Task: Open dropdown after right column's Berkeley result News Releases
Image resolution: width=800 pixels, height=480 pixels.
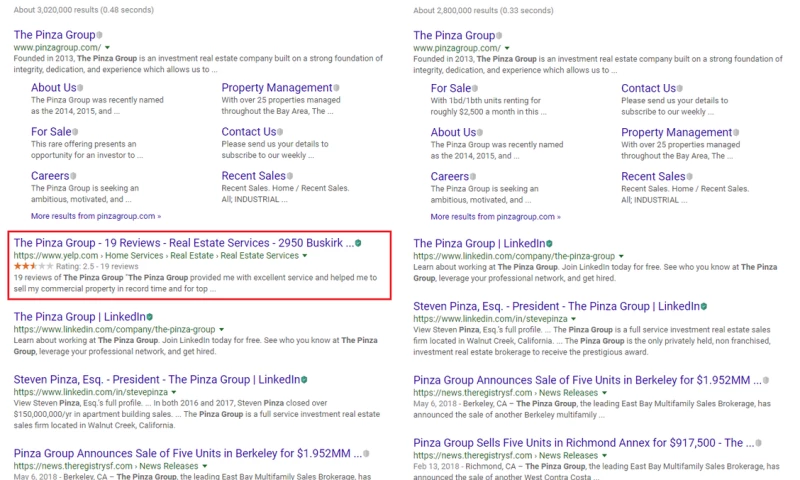Action: click(x=605, y=393)
